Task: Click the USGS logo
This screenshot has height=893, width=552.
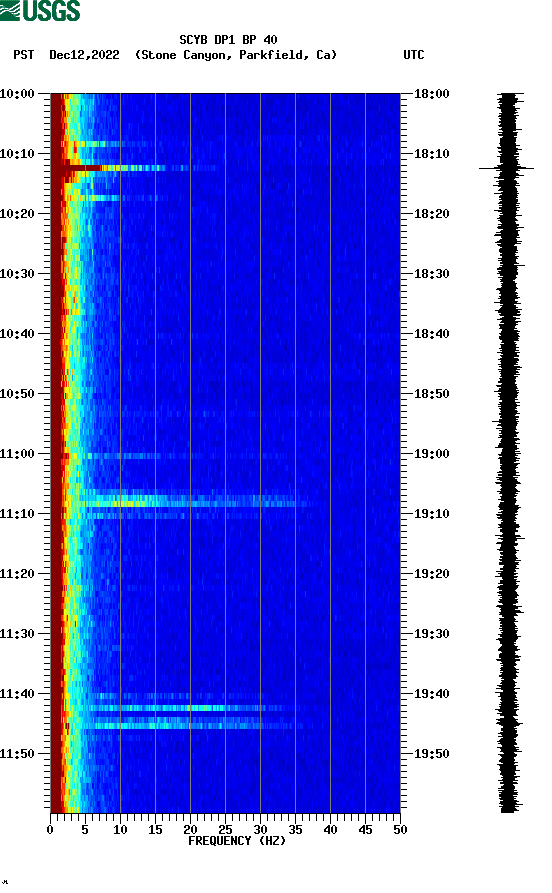Action: click(x=40, y=10)
